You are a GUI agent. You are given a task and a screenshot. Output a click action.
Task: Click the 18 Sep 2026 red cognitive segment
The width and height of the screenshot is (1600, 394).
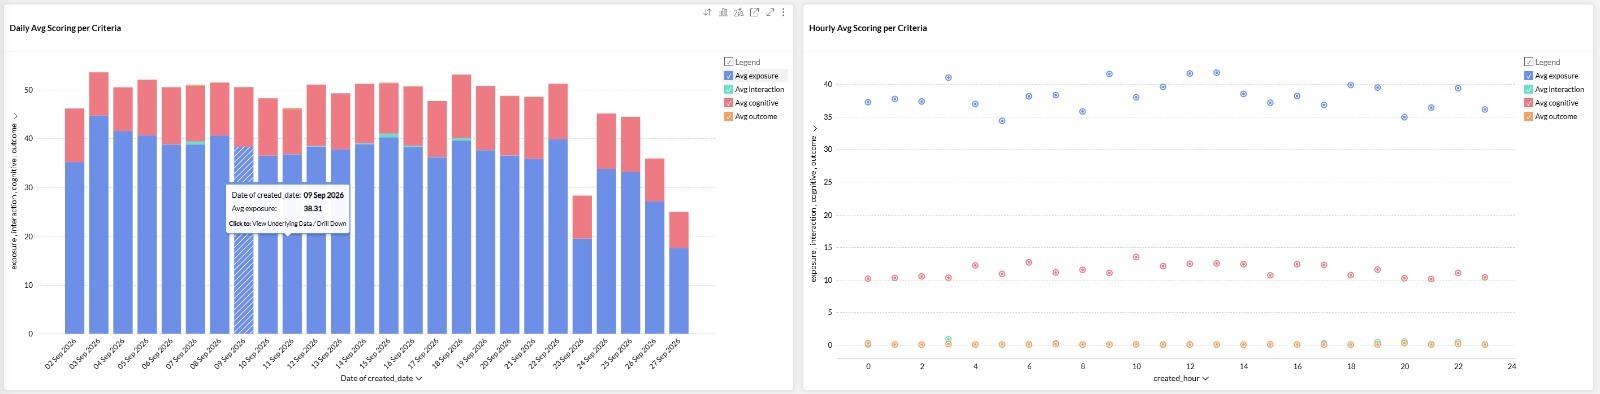[x=461, y=107]
